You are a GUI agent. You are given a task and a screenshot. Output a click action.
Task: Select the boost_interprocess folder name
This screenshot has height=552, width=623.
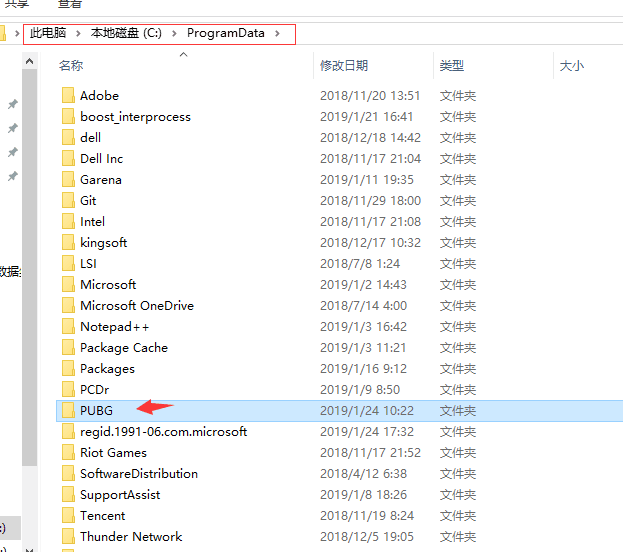tap(135, 117)
